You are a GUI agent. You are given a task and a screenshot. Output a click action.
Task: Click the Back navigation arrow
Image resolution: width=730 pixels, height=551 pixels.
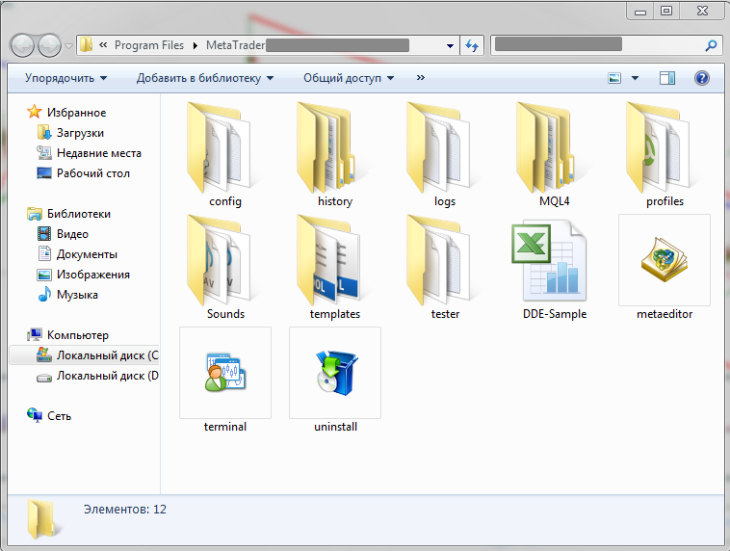pos(22,45)
